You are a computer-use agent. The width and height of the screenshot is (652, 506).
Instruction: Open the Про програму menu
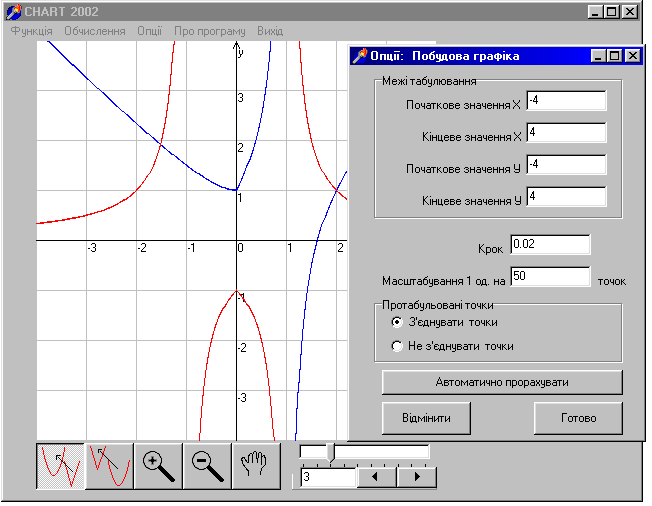pyautogui.click(x=210, y=31)
